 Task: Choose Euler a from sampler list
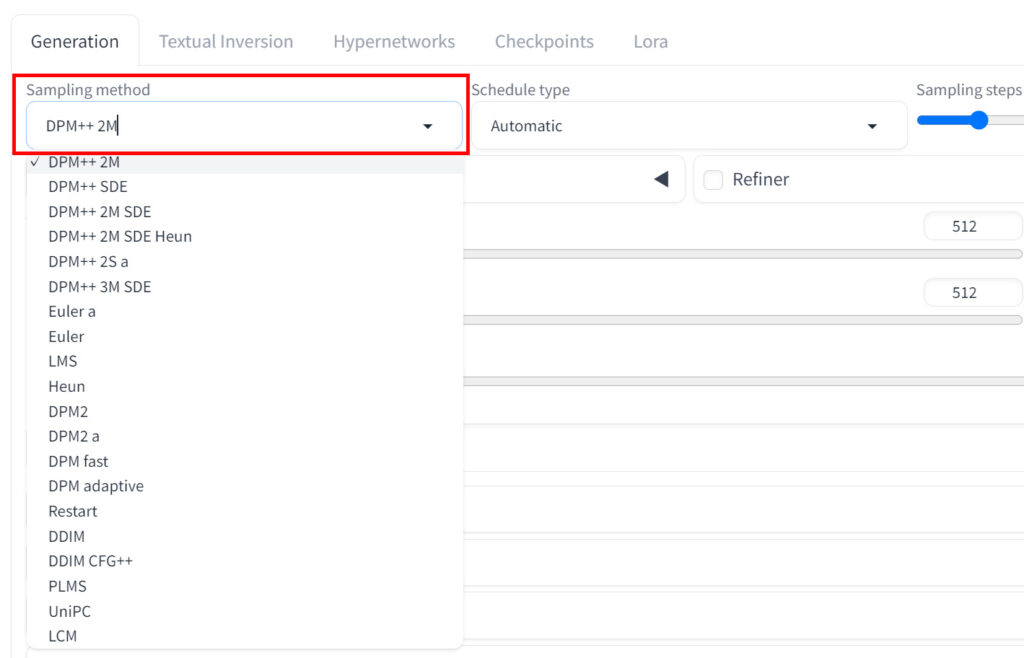[72, 311]
